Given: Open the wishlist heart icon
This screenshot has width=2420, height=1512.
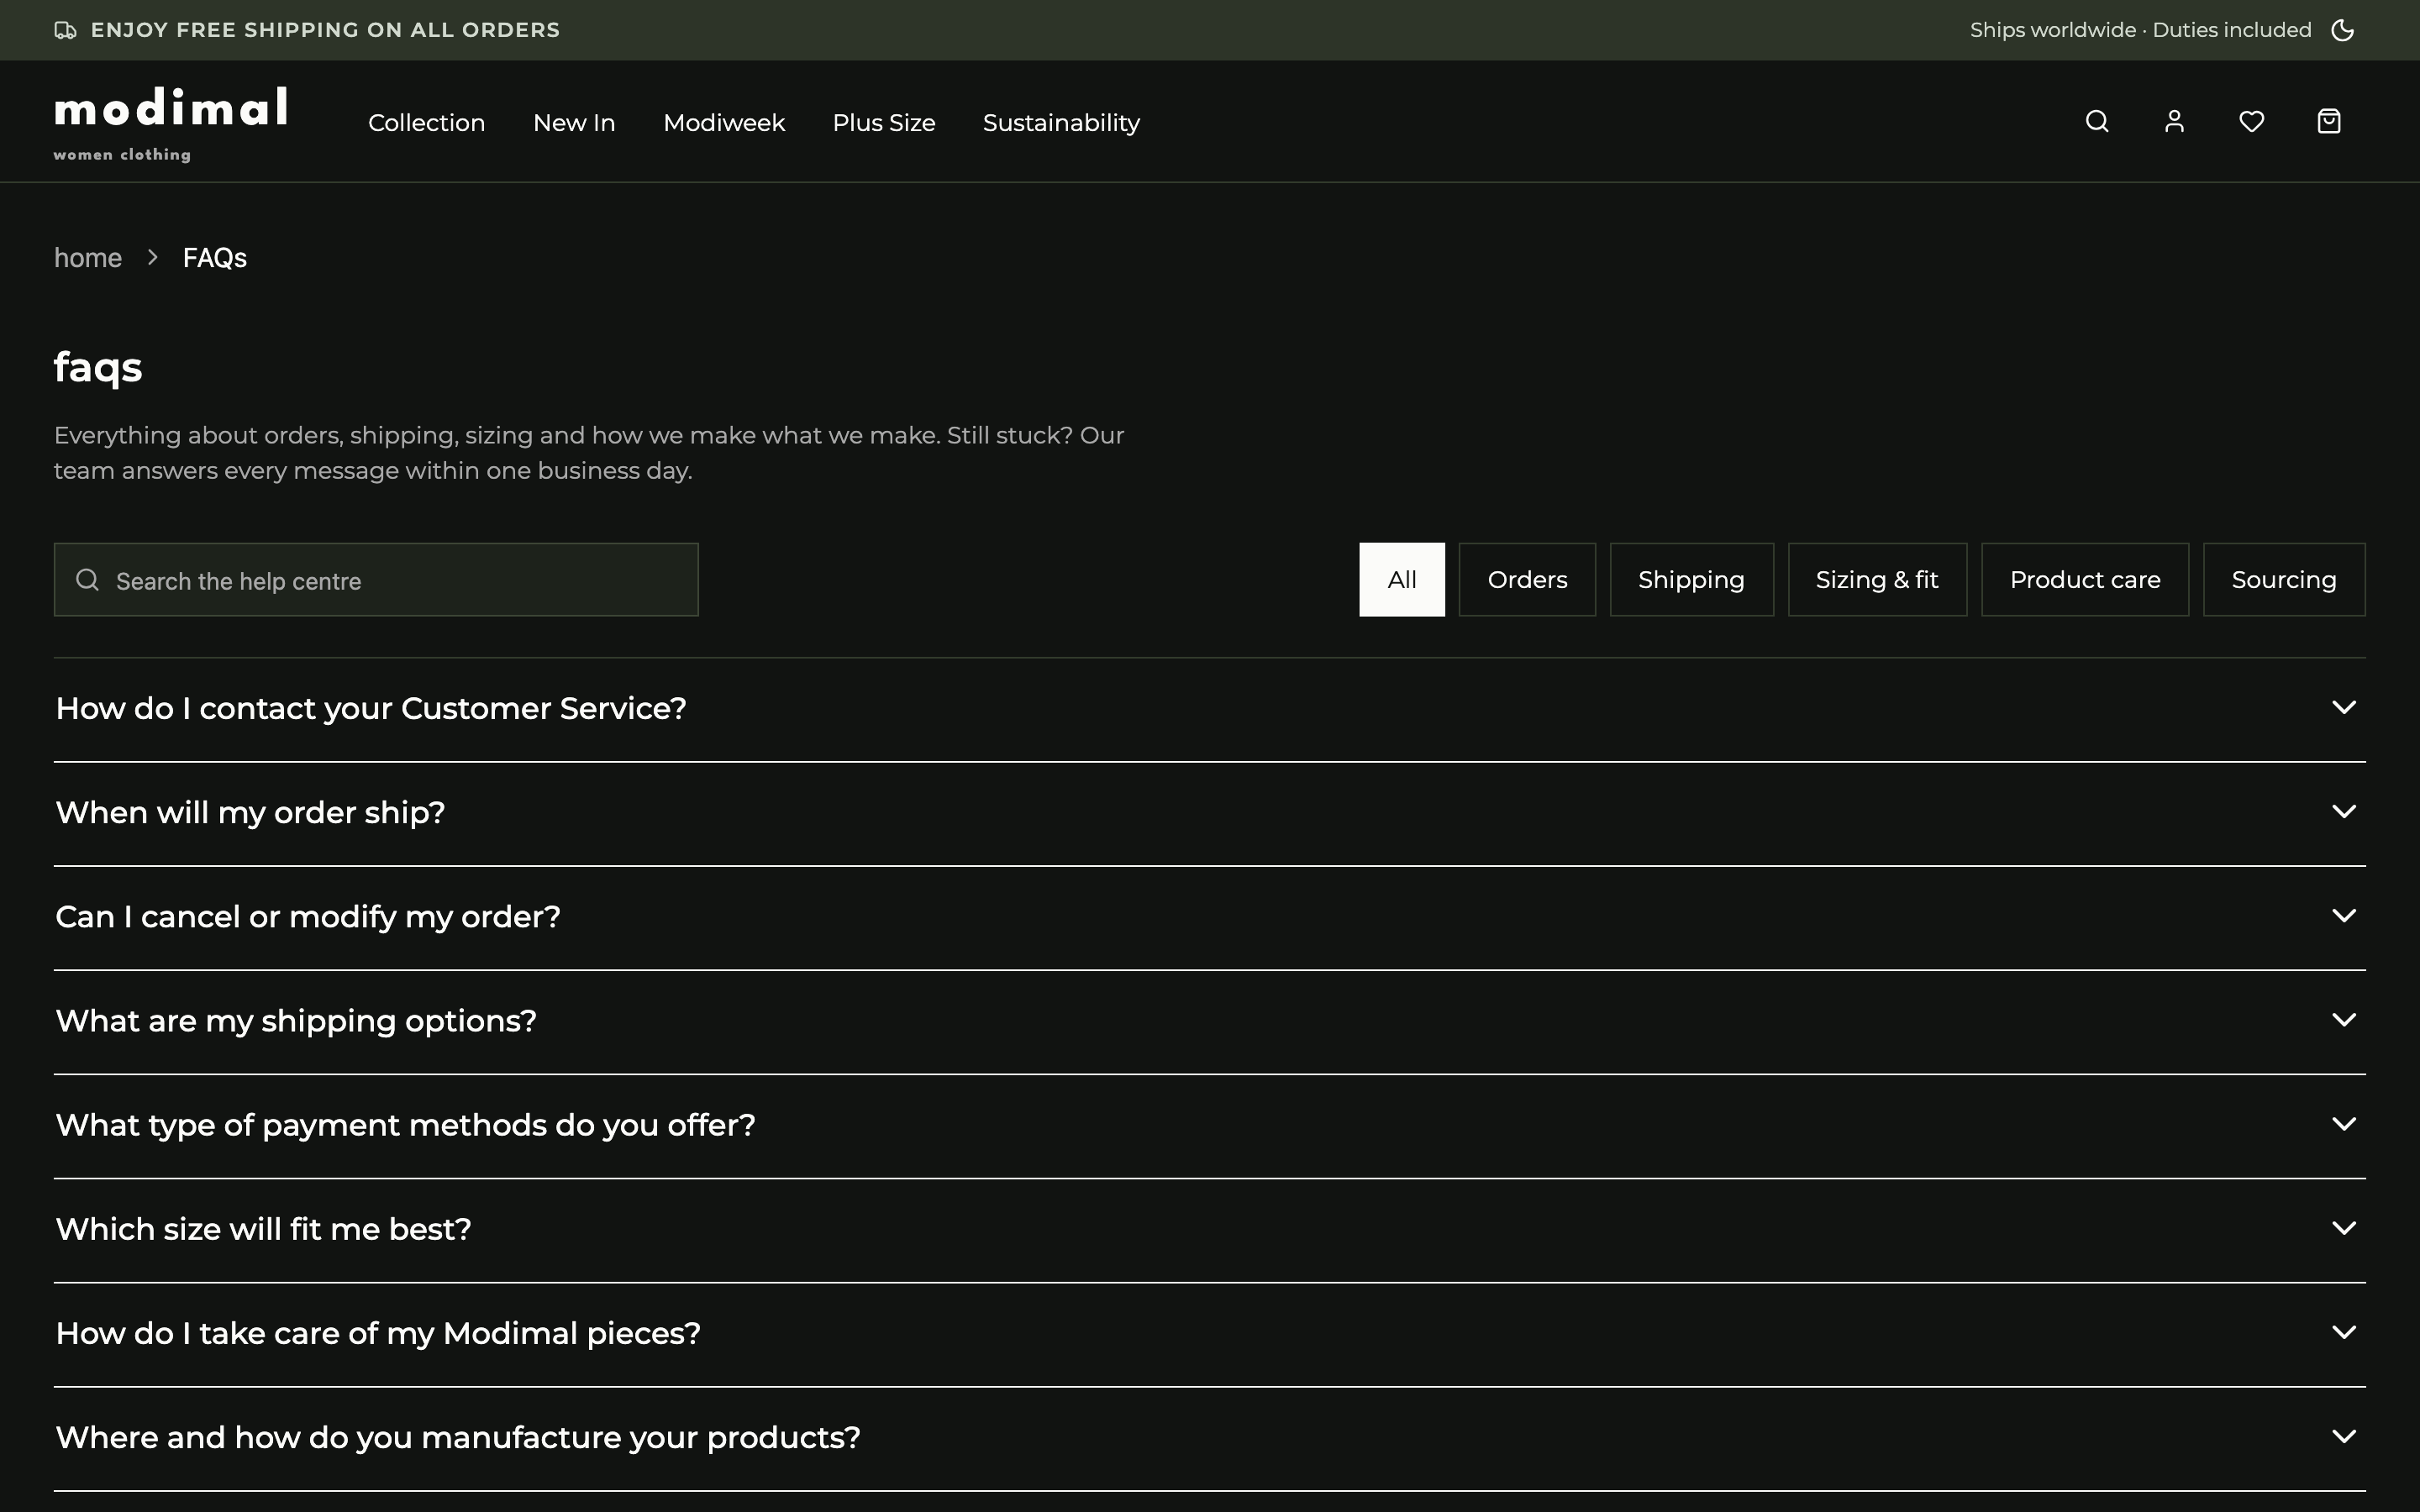Looking at the screenshot, I should (2251, 122).
